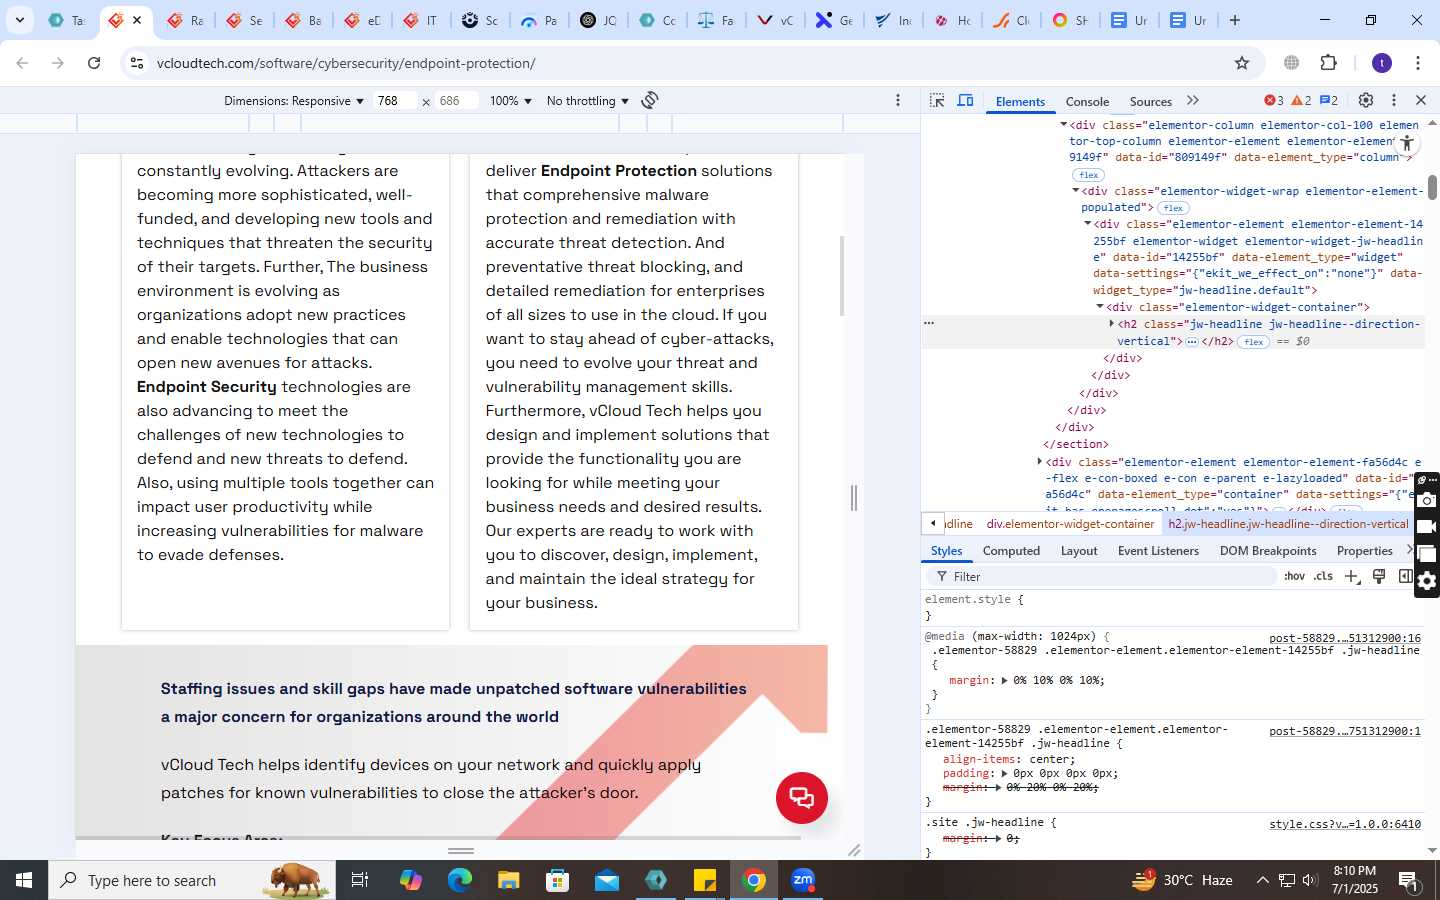Click the accessibility figure overlay icon
Image resolution: width=1440 pixels, height=900 pixels.
coord(1407,143)
